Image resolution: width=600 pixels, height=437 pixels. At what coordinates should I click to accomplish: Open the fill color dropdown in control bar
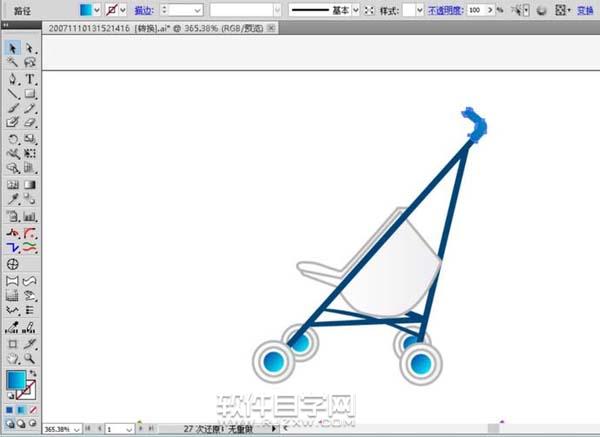pyautogui.click(x=97, y=10)
